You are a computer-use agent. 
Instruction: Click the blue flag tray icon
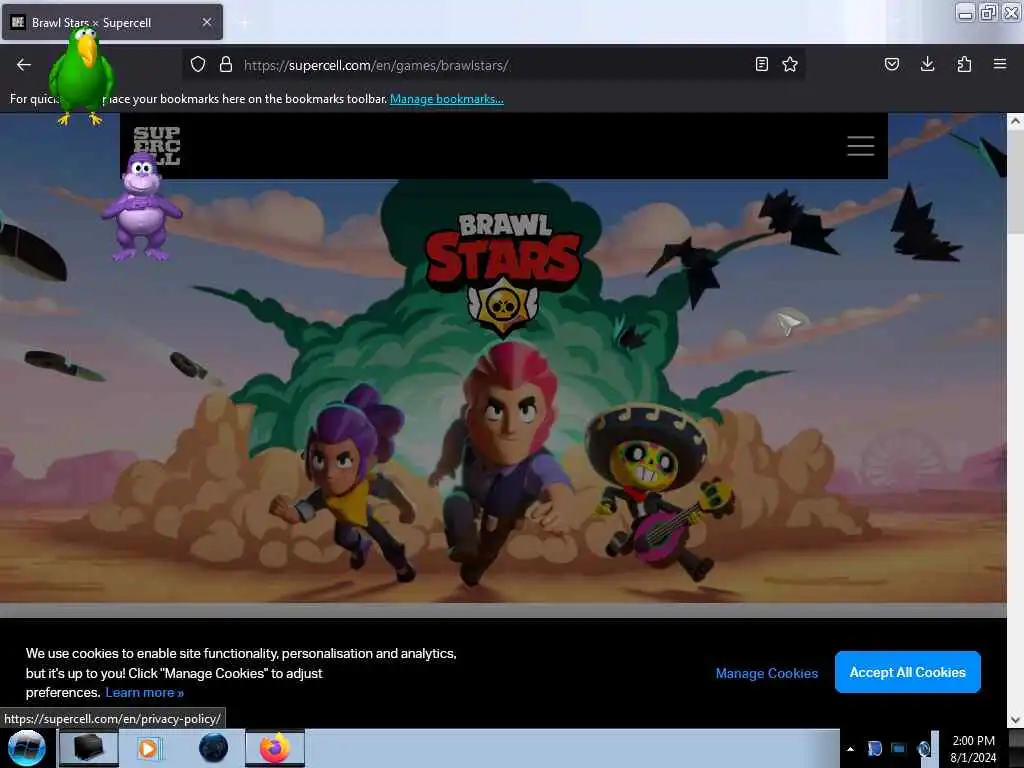tap(874, 749)
